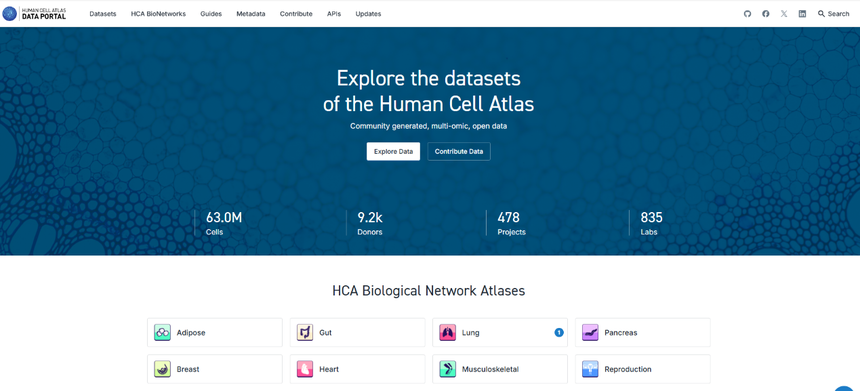This screenshot has width=860, height=391.
Task: Open the Metadata menu item
Action: coord(251,14)
